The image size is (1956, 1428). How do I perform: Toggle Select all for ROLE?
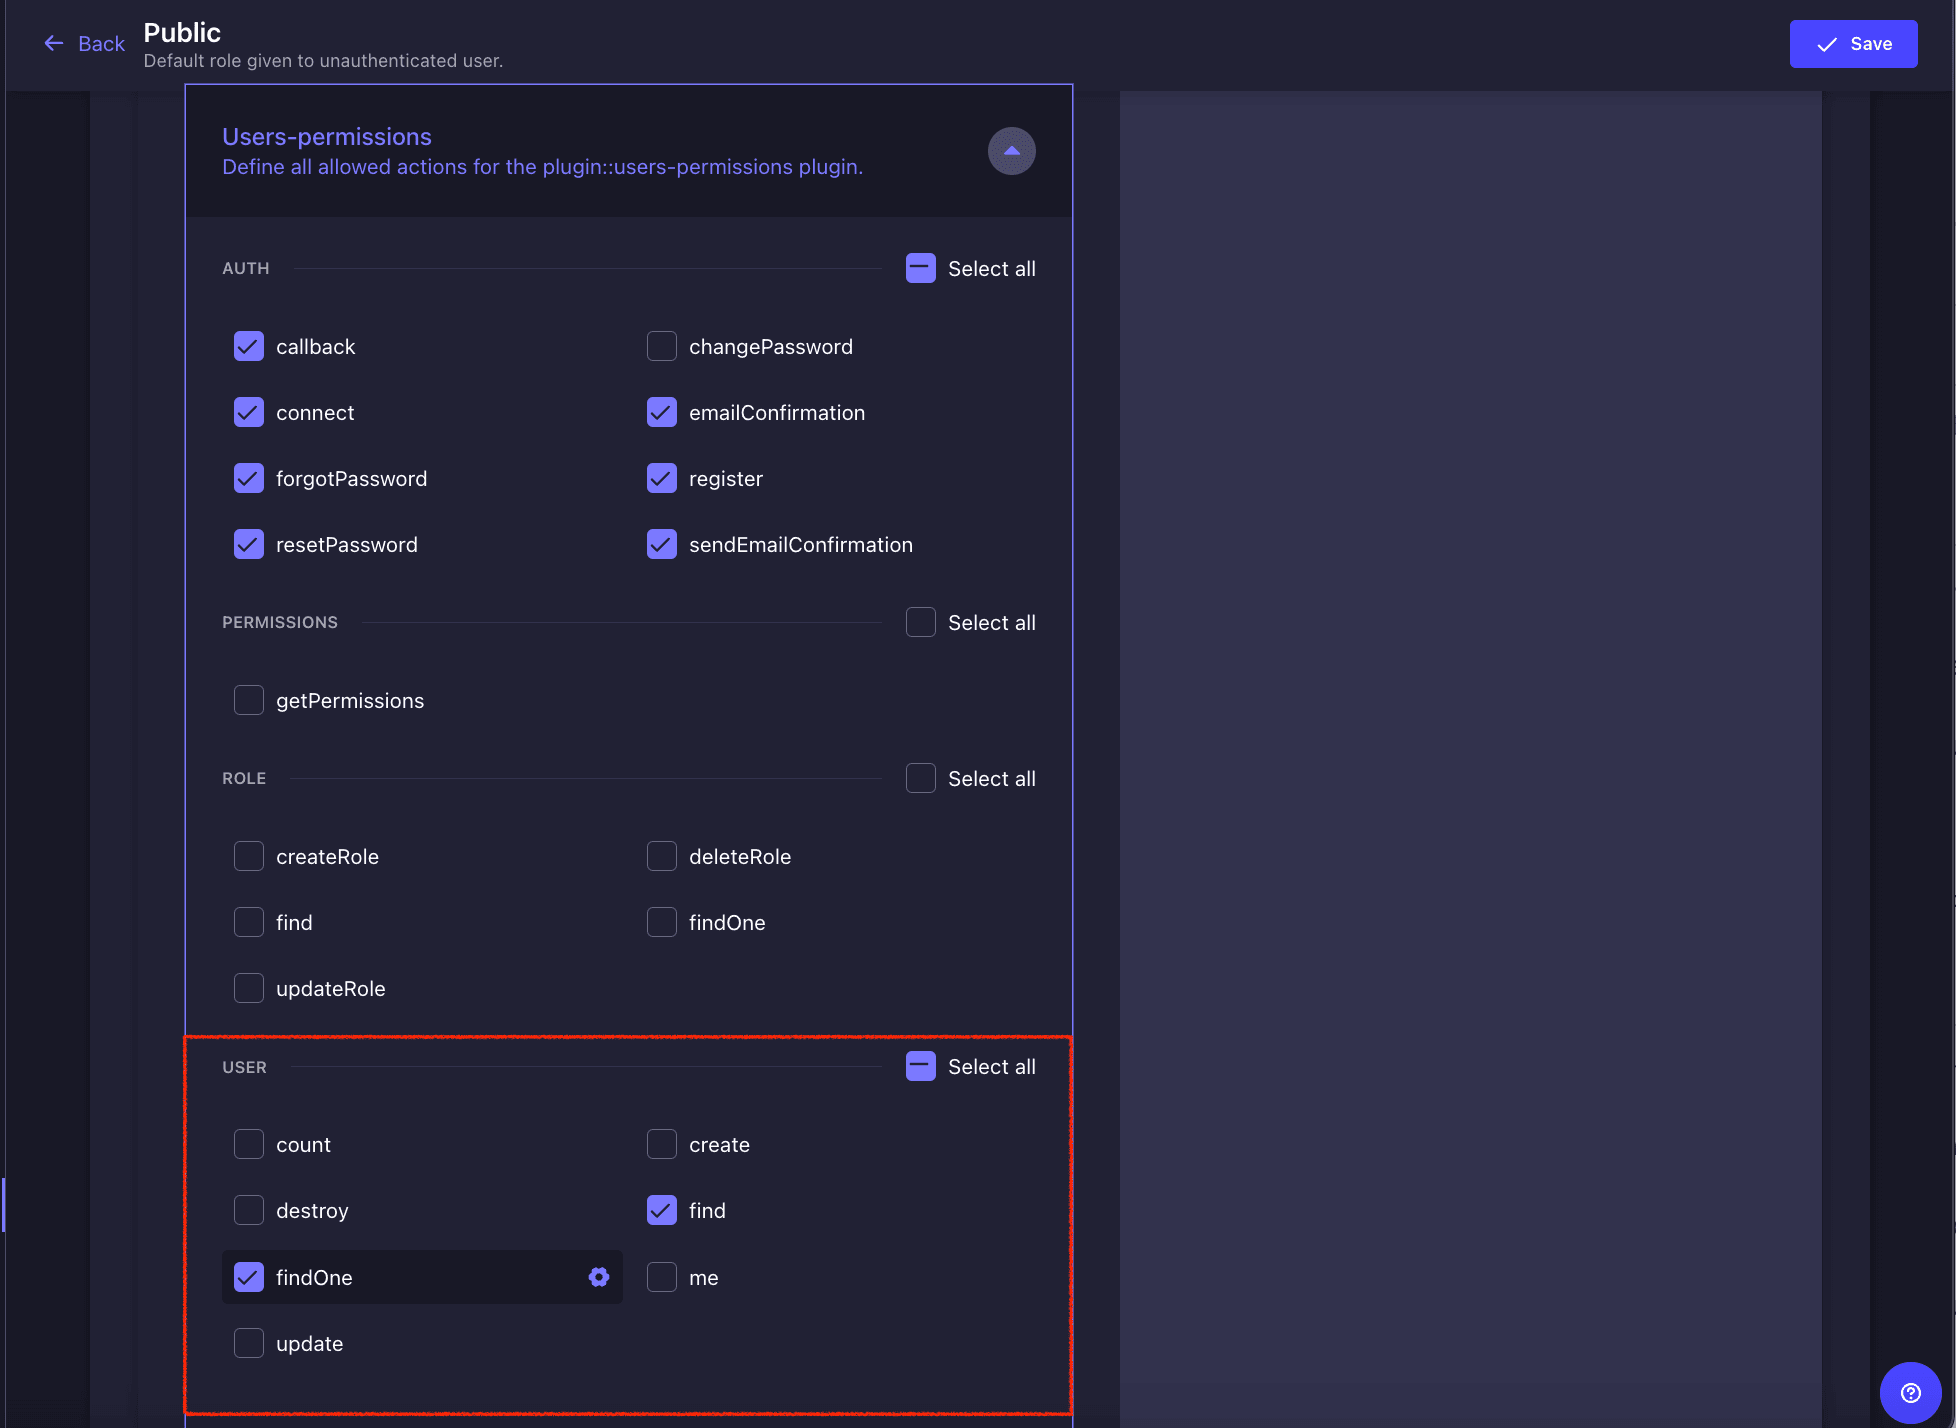click(x=920, y=778)
